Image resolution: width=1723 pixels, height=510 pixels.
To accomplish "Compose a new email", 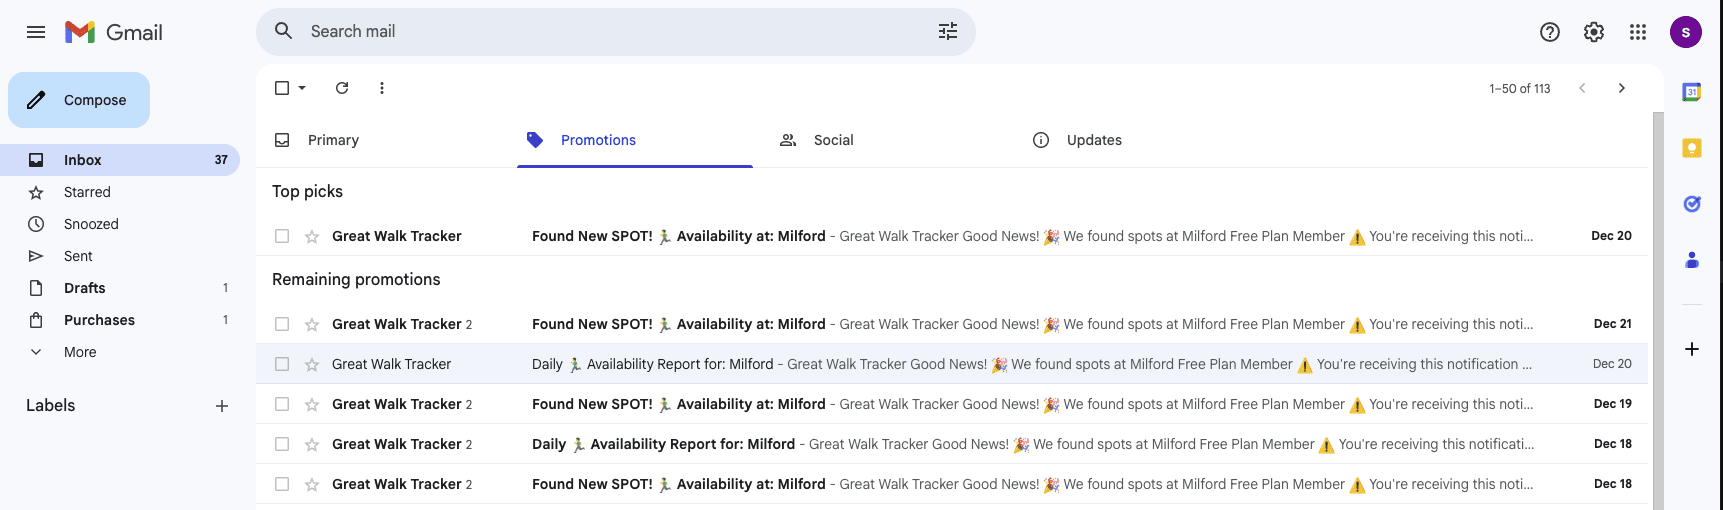I will pos(79,100).
